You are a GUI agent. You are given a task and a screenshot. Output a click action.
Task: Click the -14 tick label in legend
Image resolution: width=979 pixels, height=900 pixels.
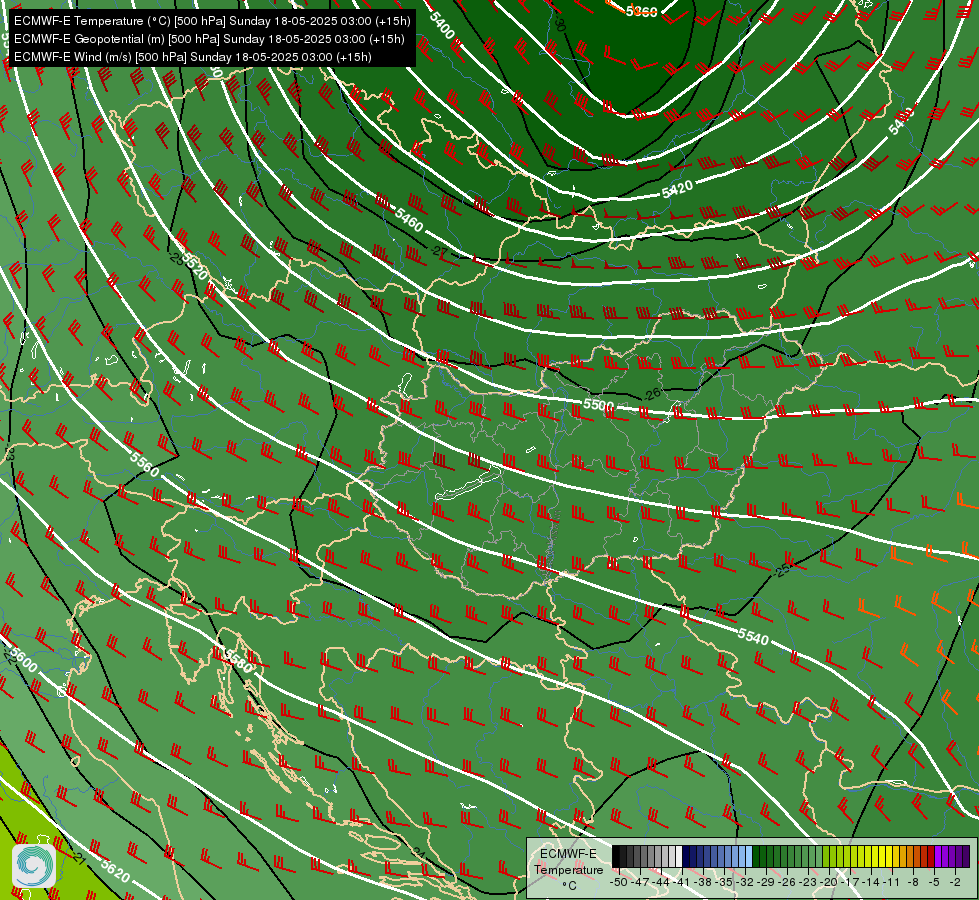pyautogui.click(x=872, y=883)
